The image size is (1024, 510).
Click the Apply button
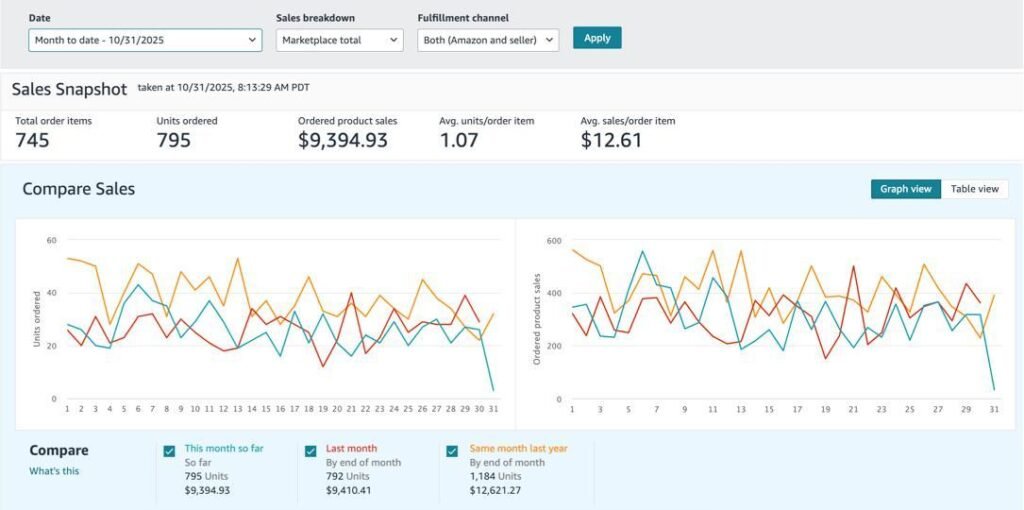click(x=597, y=38)
